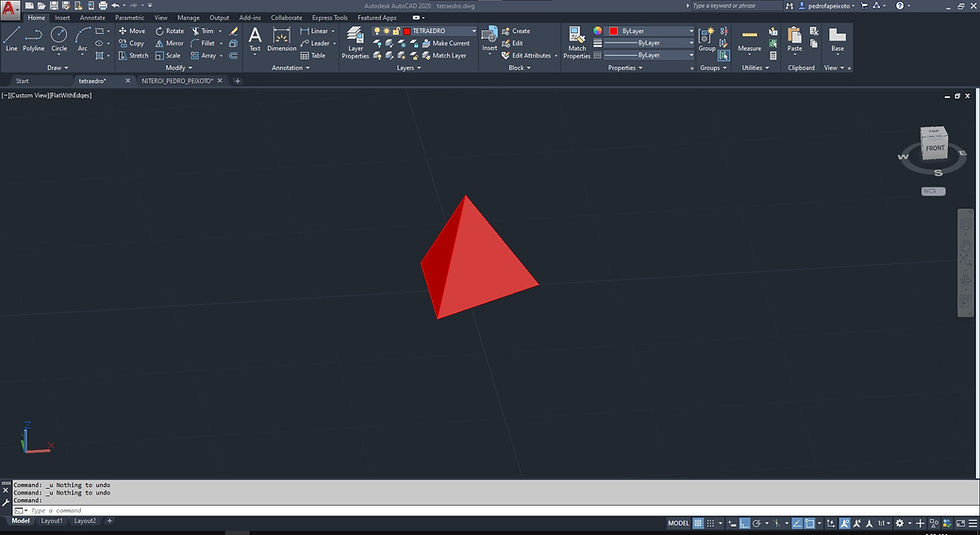Expand the Modify panel
Screen dimensions: 980x535
179,68
